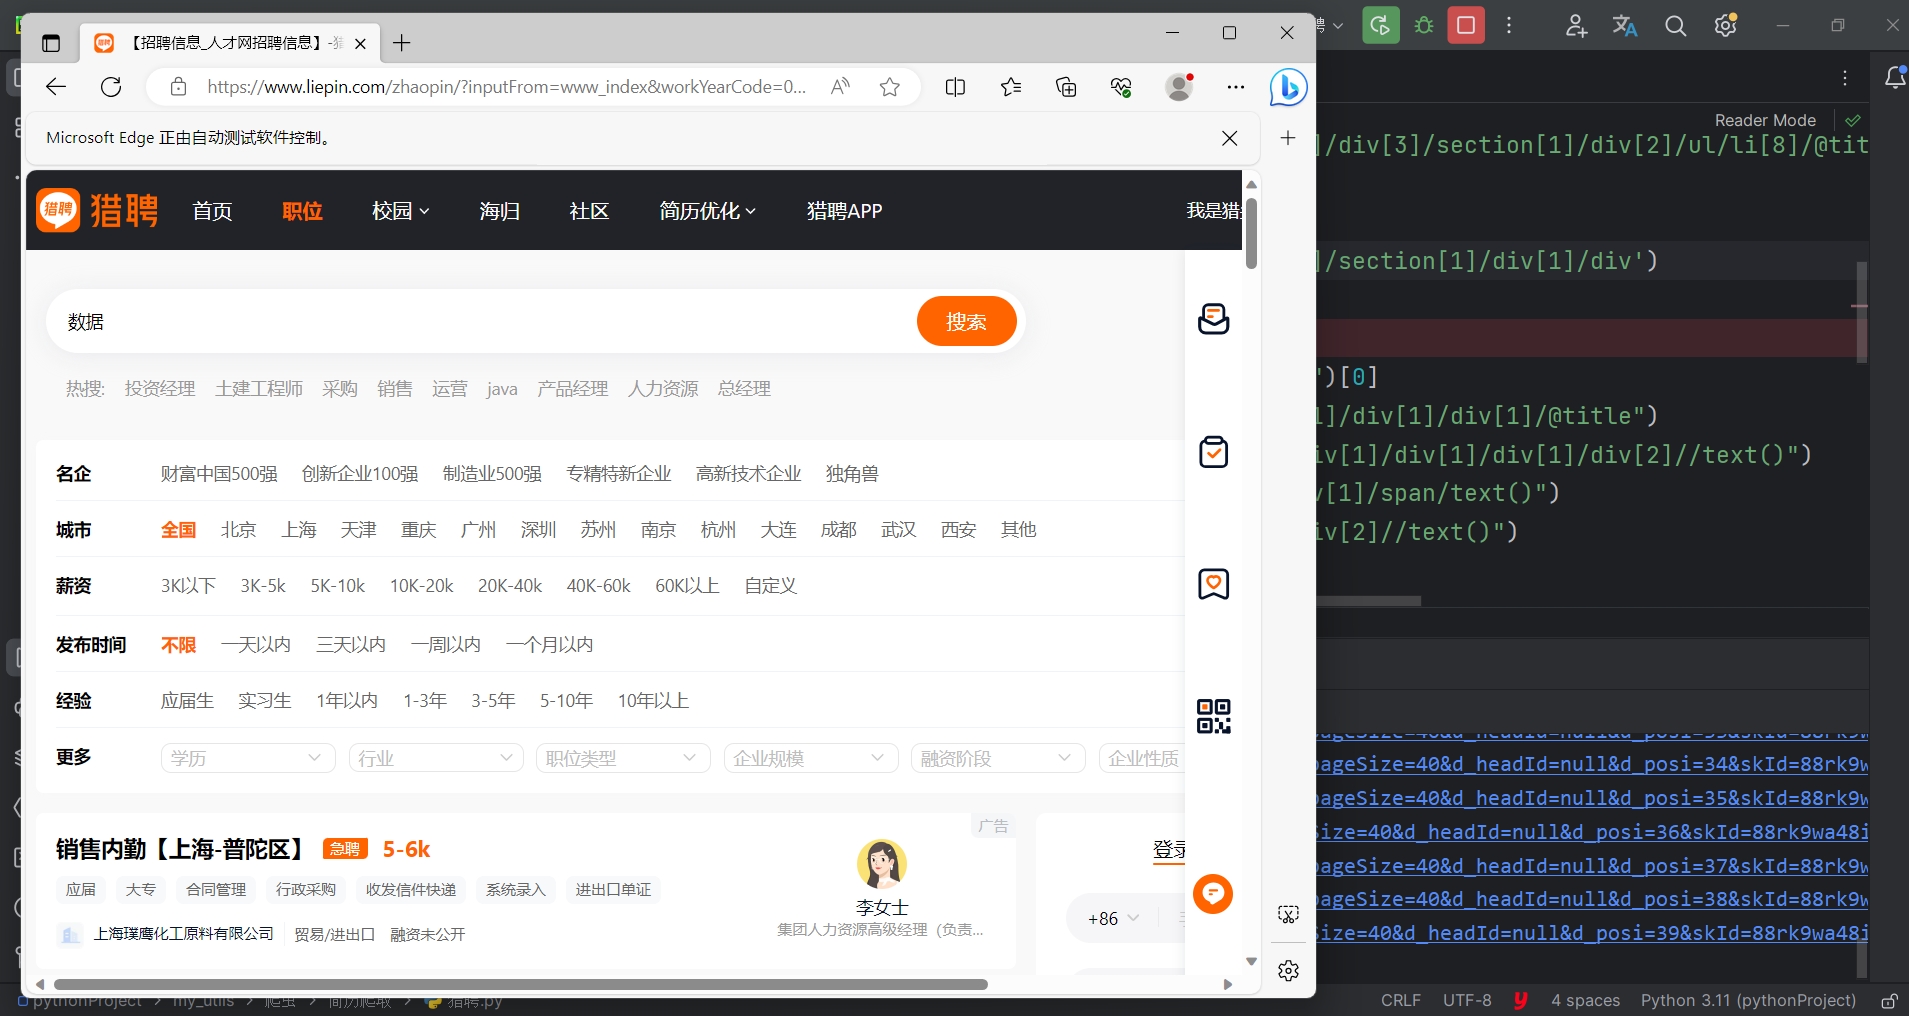The image size is (1909, 1016).
Task: Click the page vertical scrollbar thumb
Action: (1251, 233)
